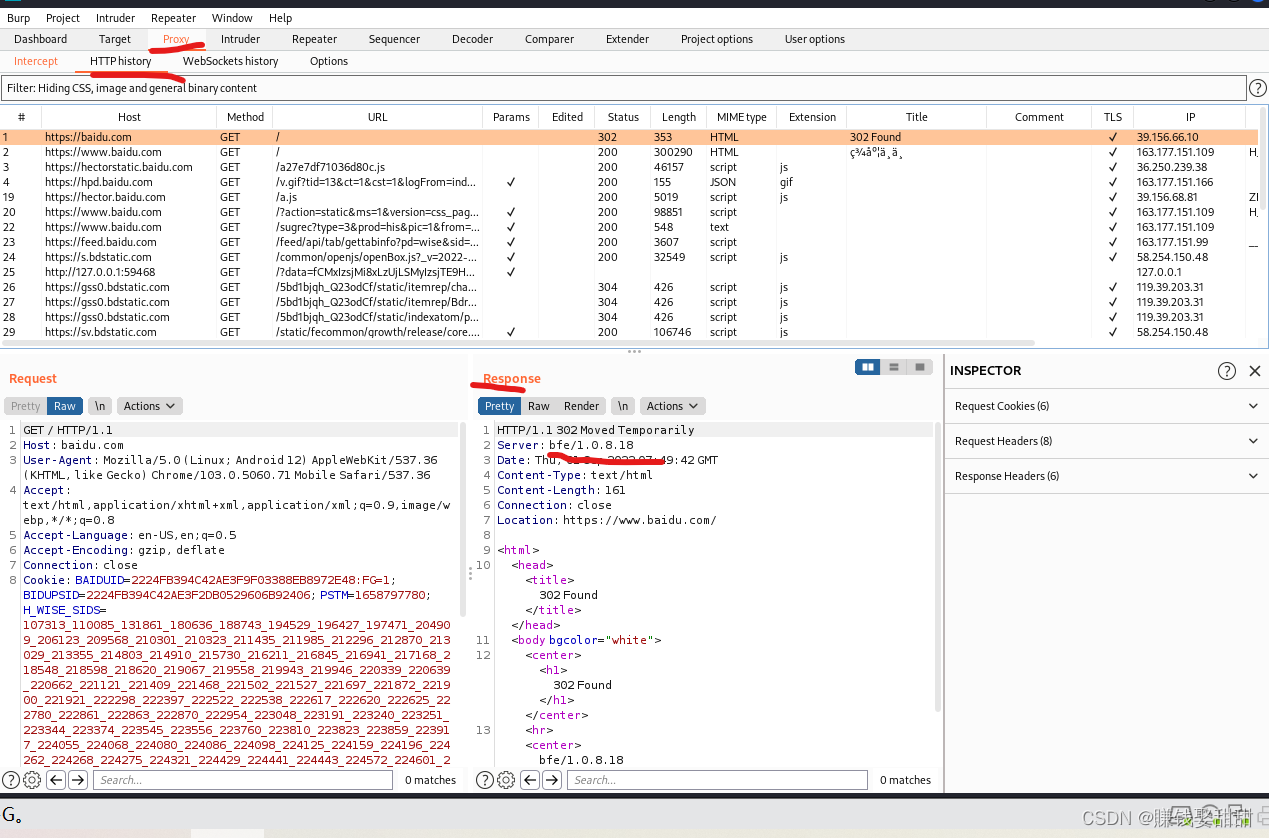The image size is (1269, 838).
Task: Sort history by URL column header
Action: tap(377, 117)
